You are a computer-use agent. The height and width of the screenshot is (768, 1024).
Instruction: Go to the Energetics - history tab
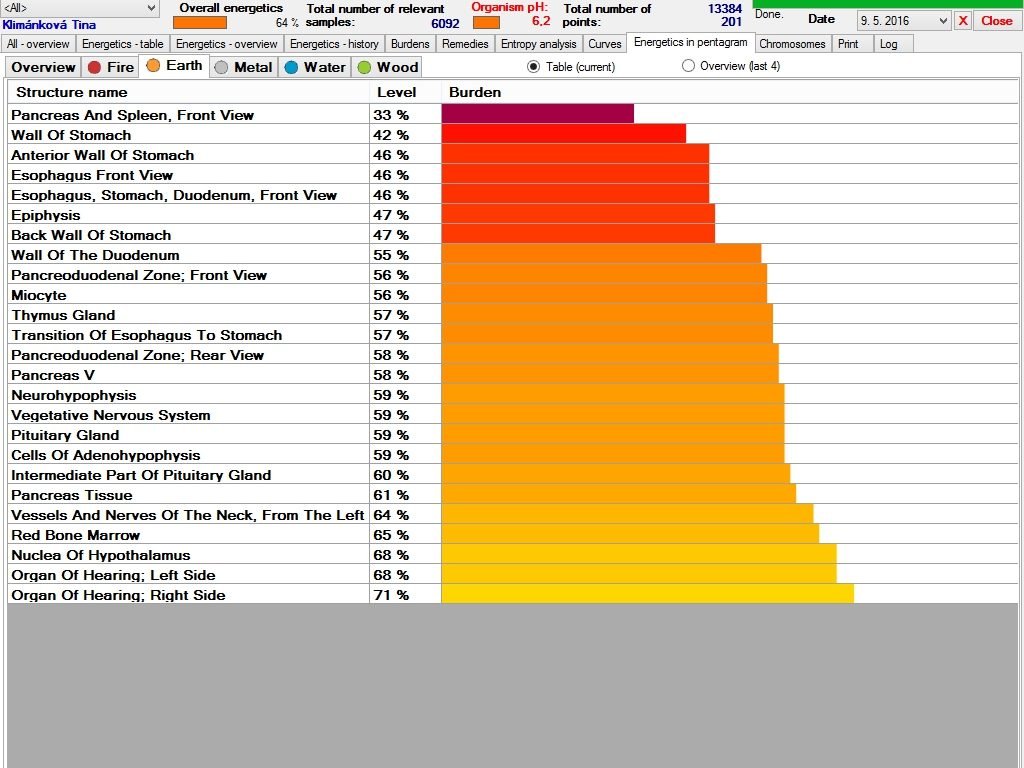(x=334, y=44)
